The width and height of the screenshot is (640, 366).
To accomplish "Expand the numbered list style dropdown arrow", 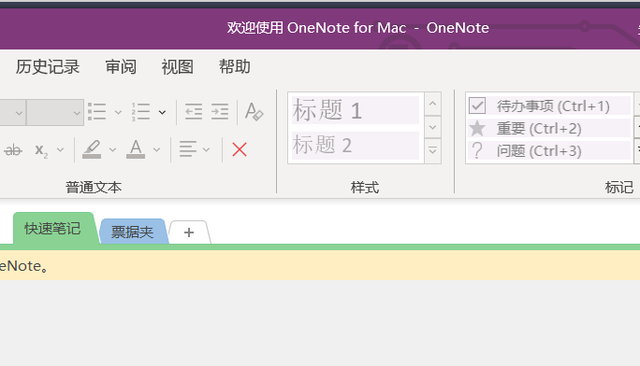I will point(162,112).
